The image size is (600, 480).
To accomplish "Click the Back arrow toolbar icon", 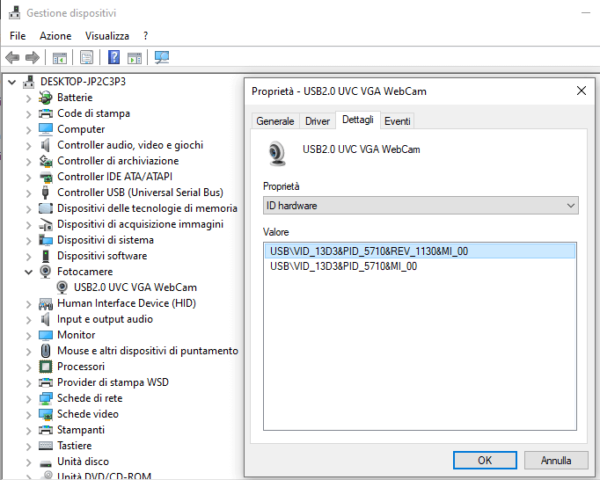I will 12,58.
